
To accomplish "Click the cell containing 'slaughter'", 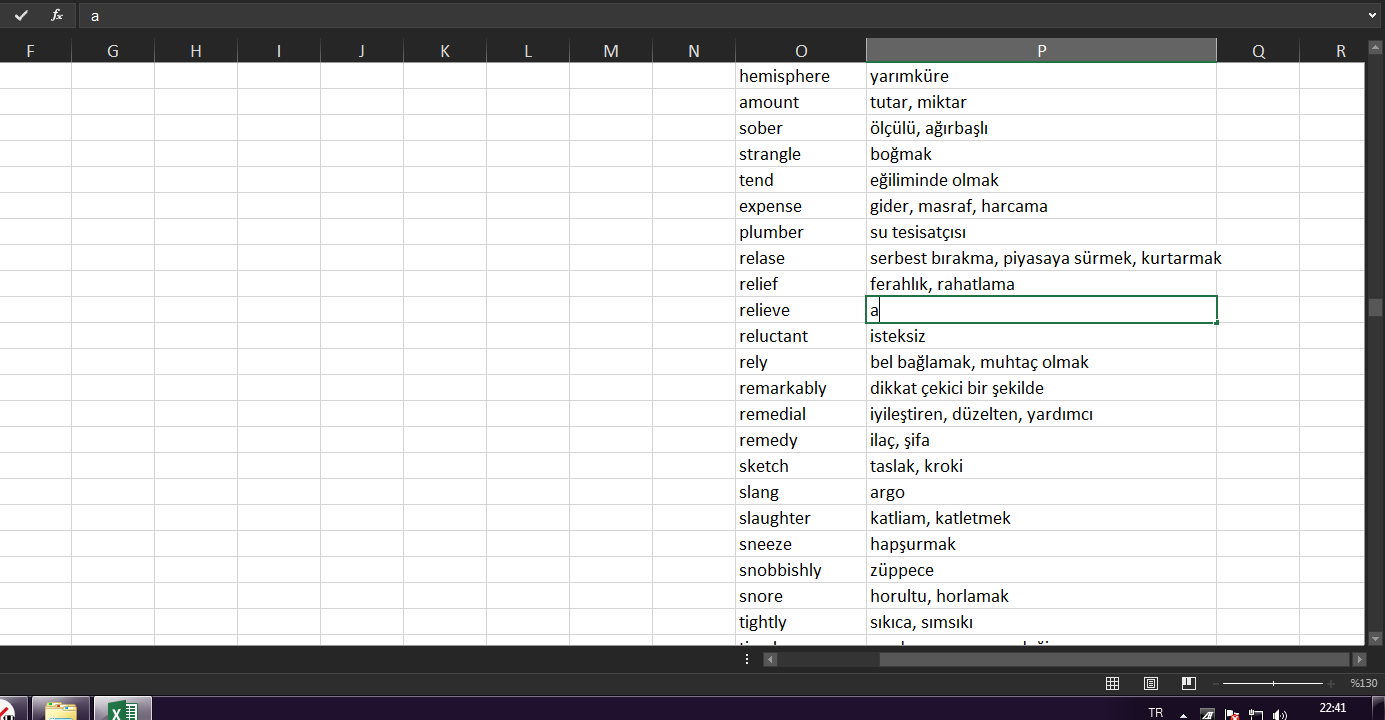I will pyautogui.click(x=801, y=518).
